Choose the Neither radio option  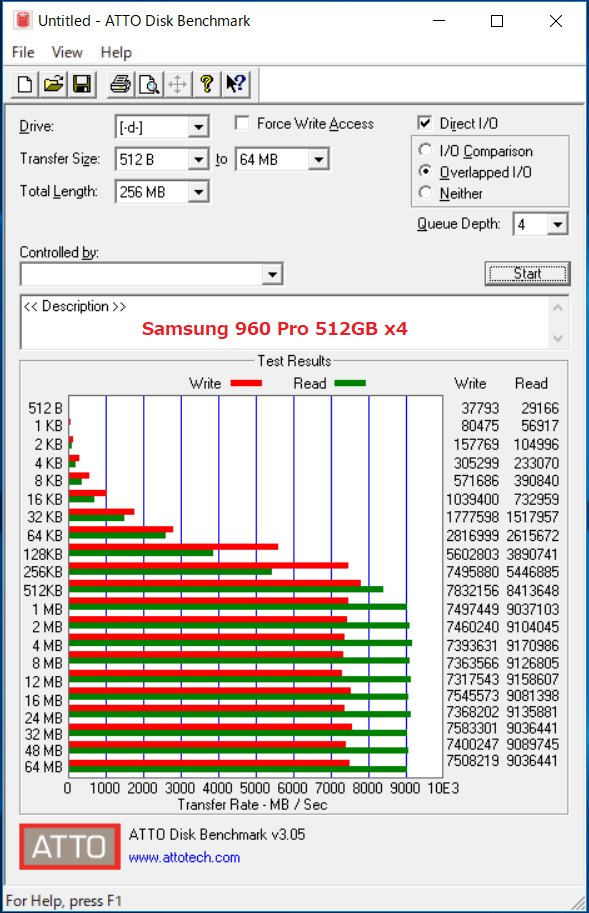(x=425, y=193)
